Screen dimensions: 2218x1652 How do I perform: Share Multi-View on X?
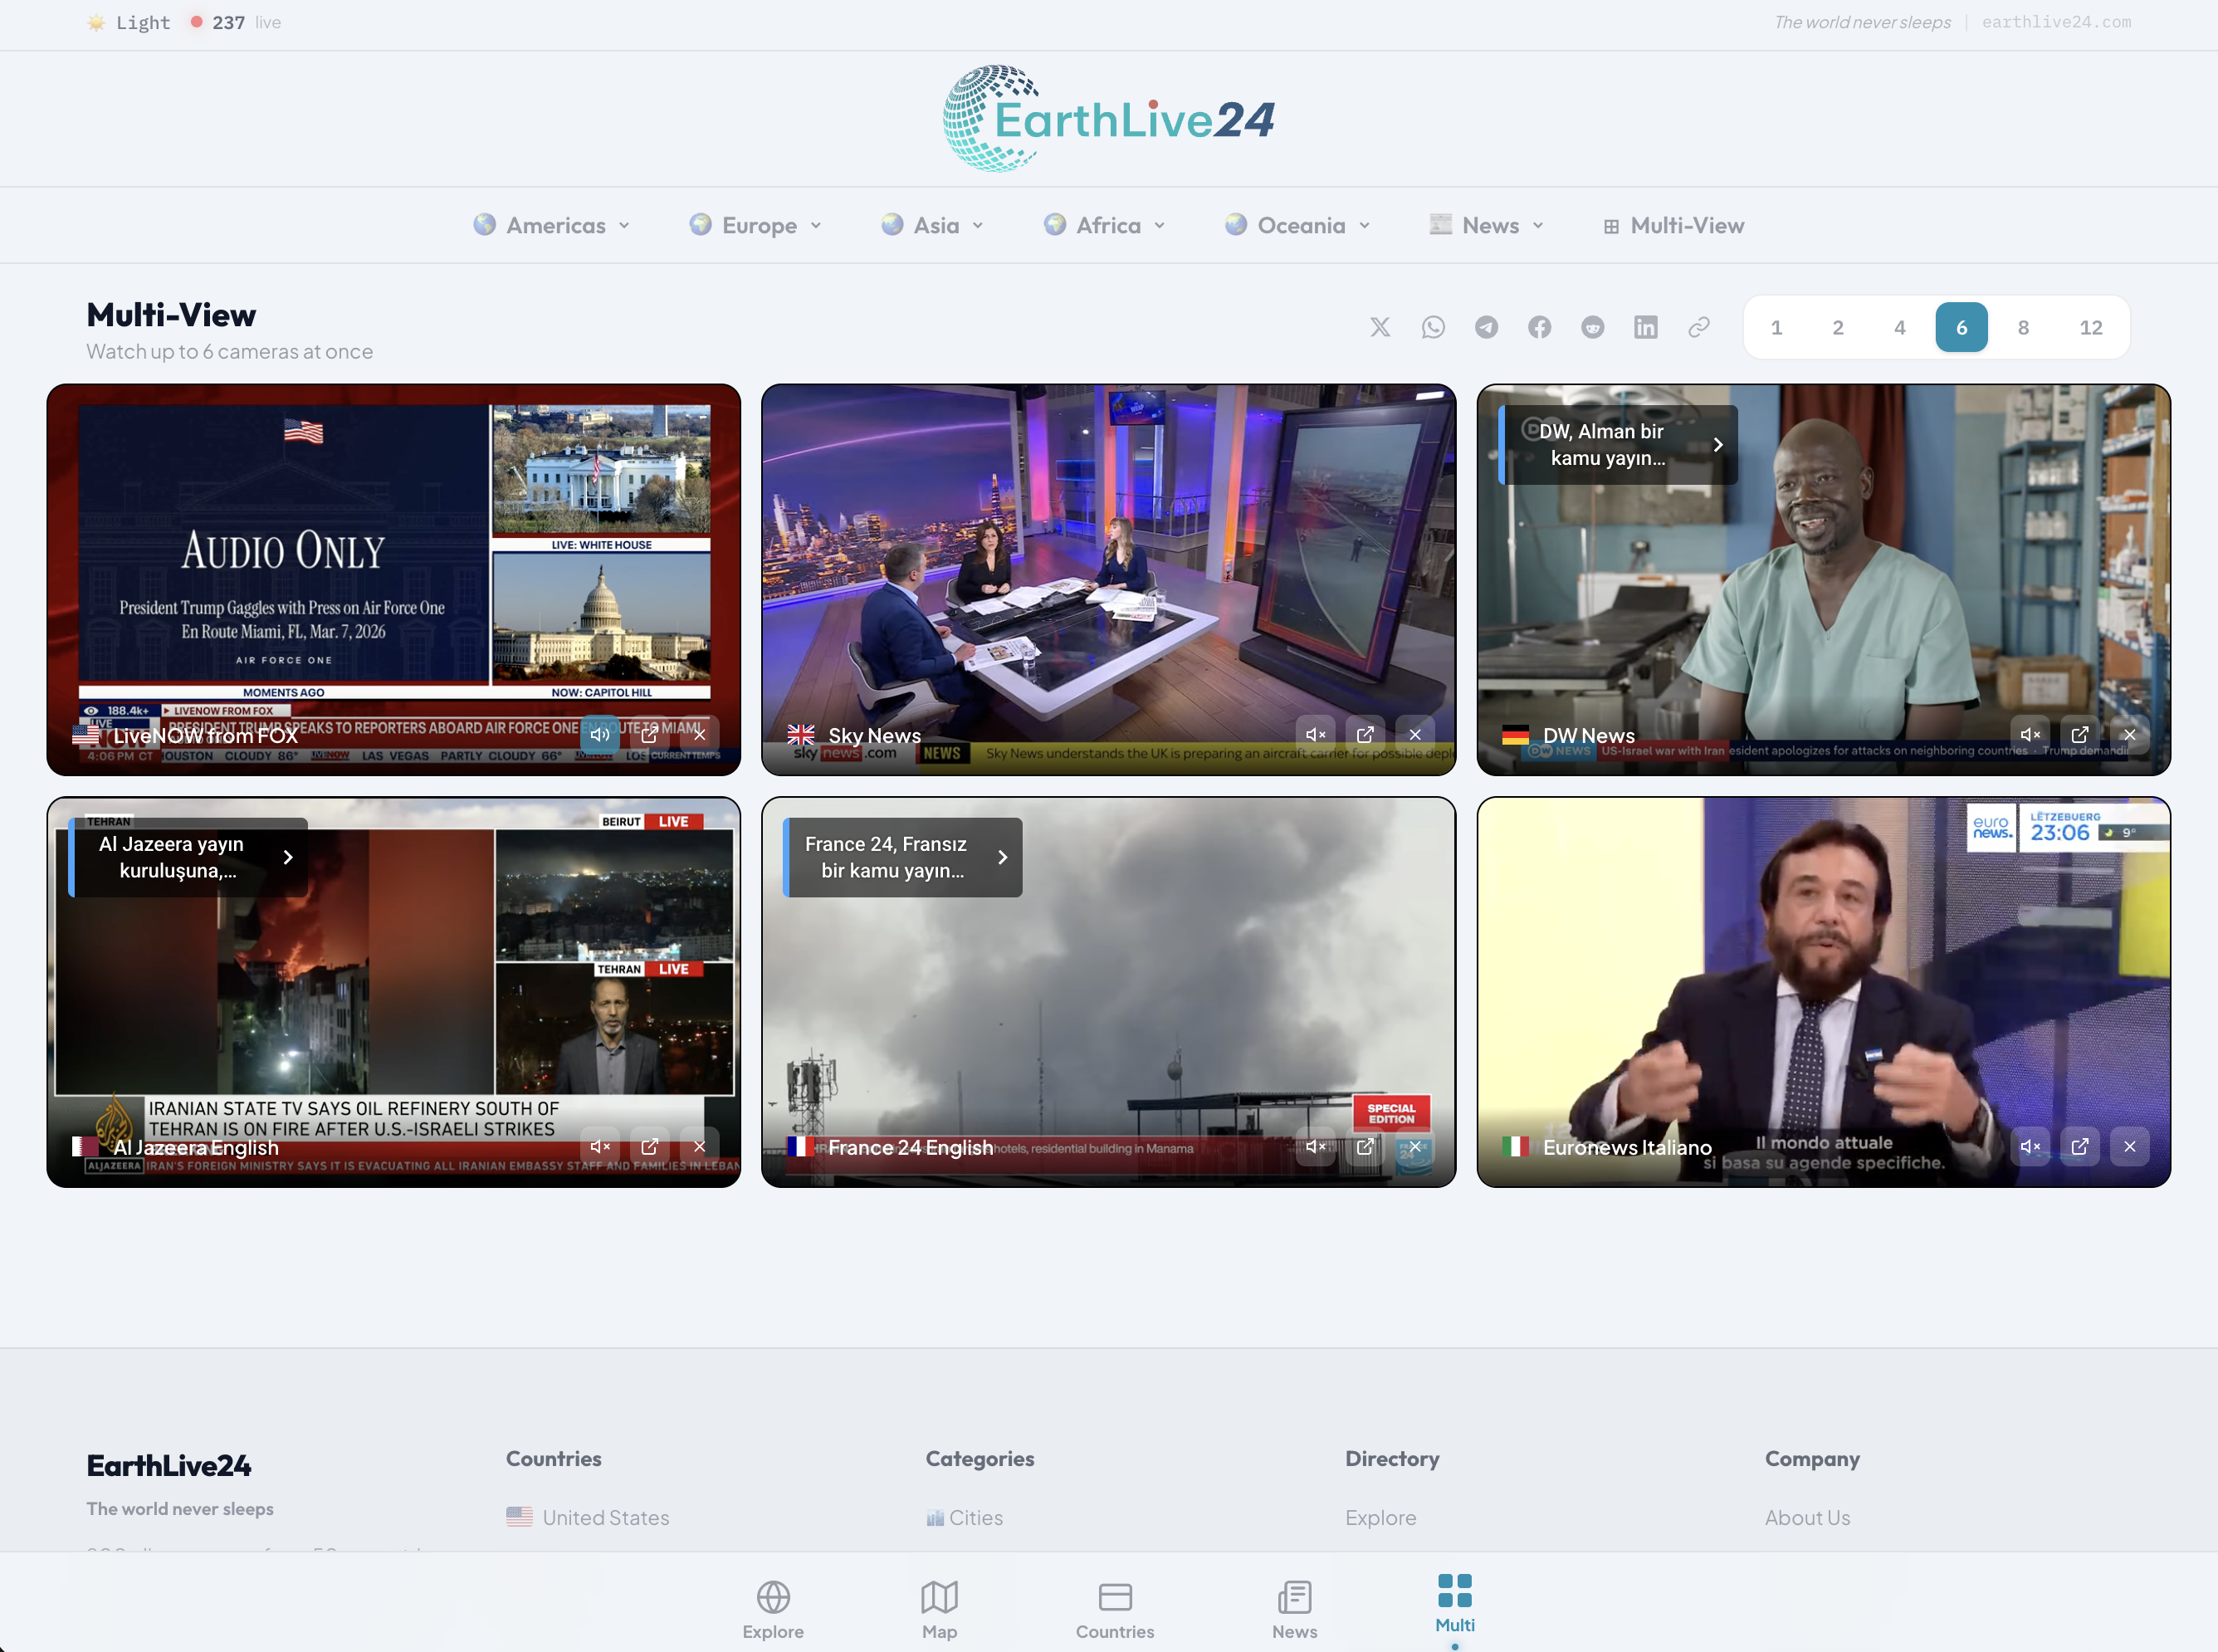(x=1381, y=327)
